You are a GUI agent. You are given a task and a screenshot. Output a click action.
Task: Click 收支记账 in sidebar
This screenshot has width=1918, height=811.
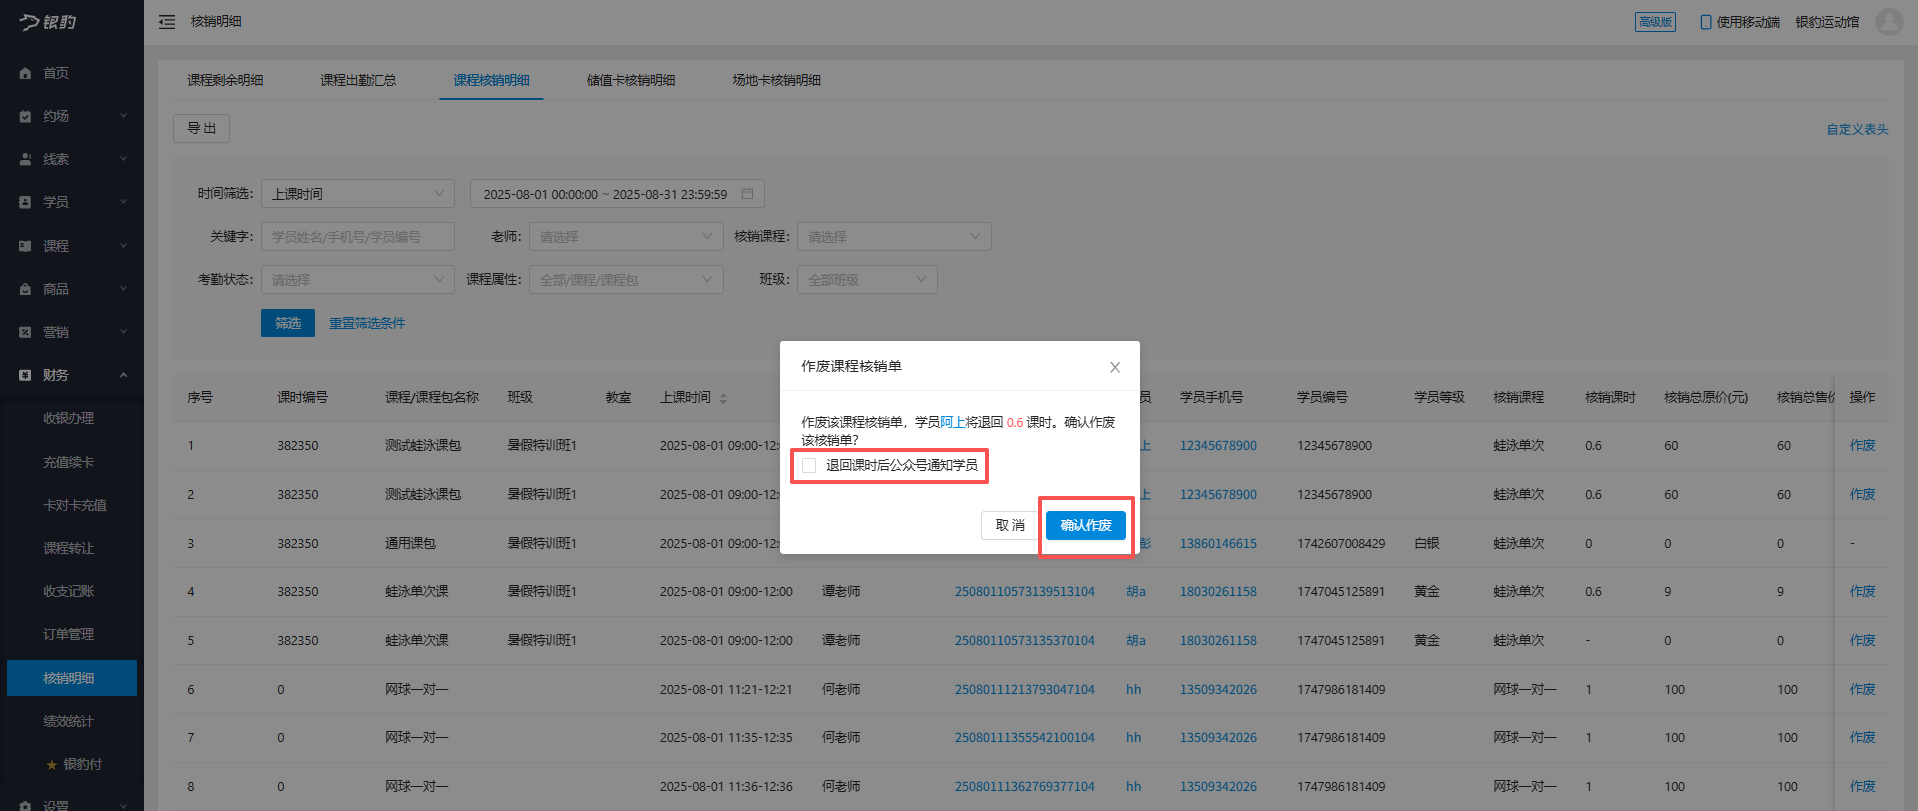(x=68, y=591)
